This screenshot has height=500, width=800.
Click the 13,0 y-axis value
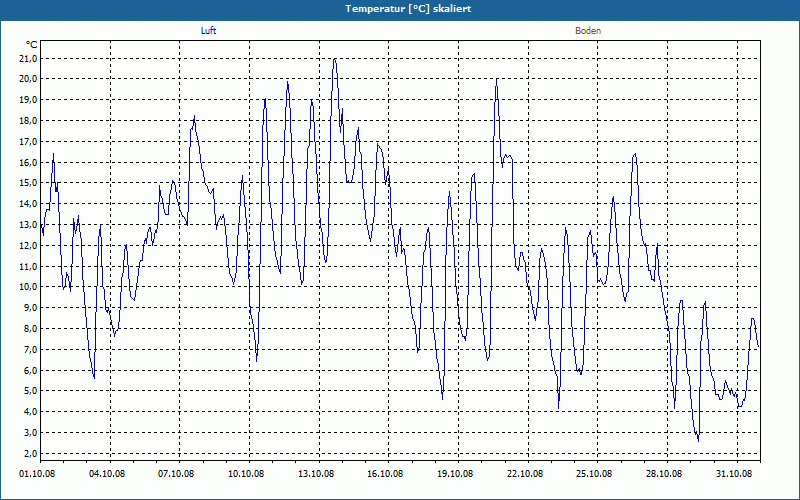click(29, 224)
